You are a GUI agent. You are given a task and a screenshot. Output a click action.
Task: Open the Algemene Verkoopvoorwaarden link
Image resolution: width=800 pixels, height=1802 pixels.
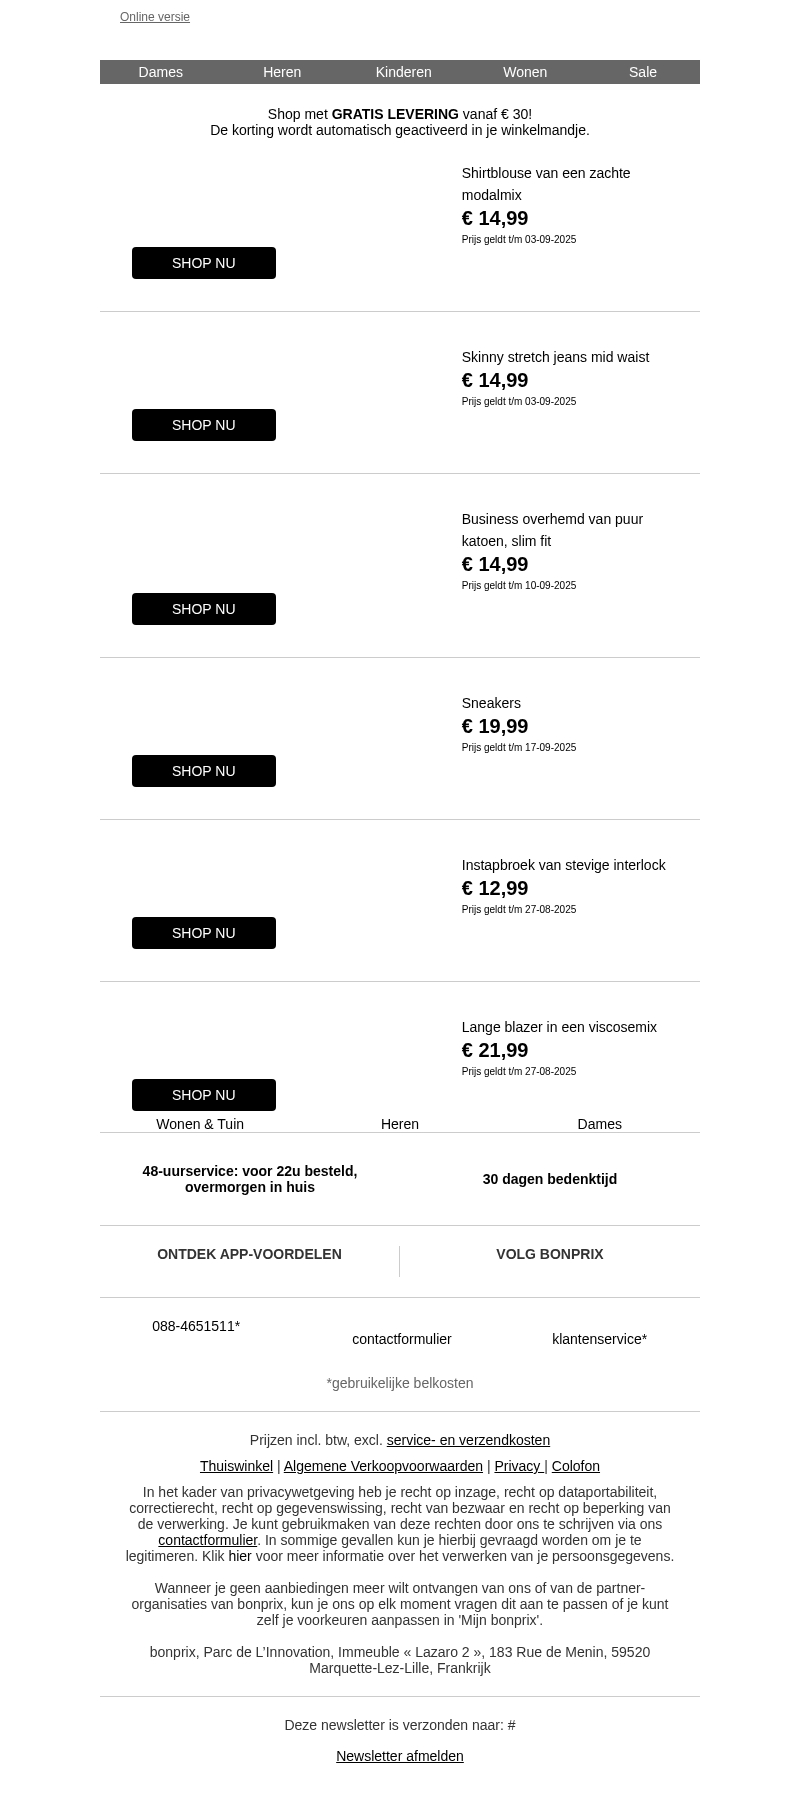383,1466
